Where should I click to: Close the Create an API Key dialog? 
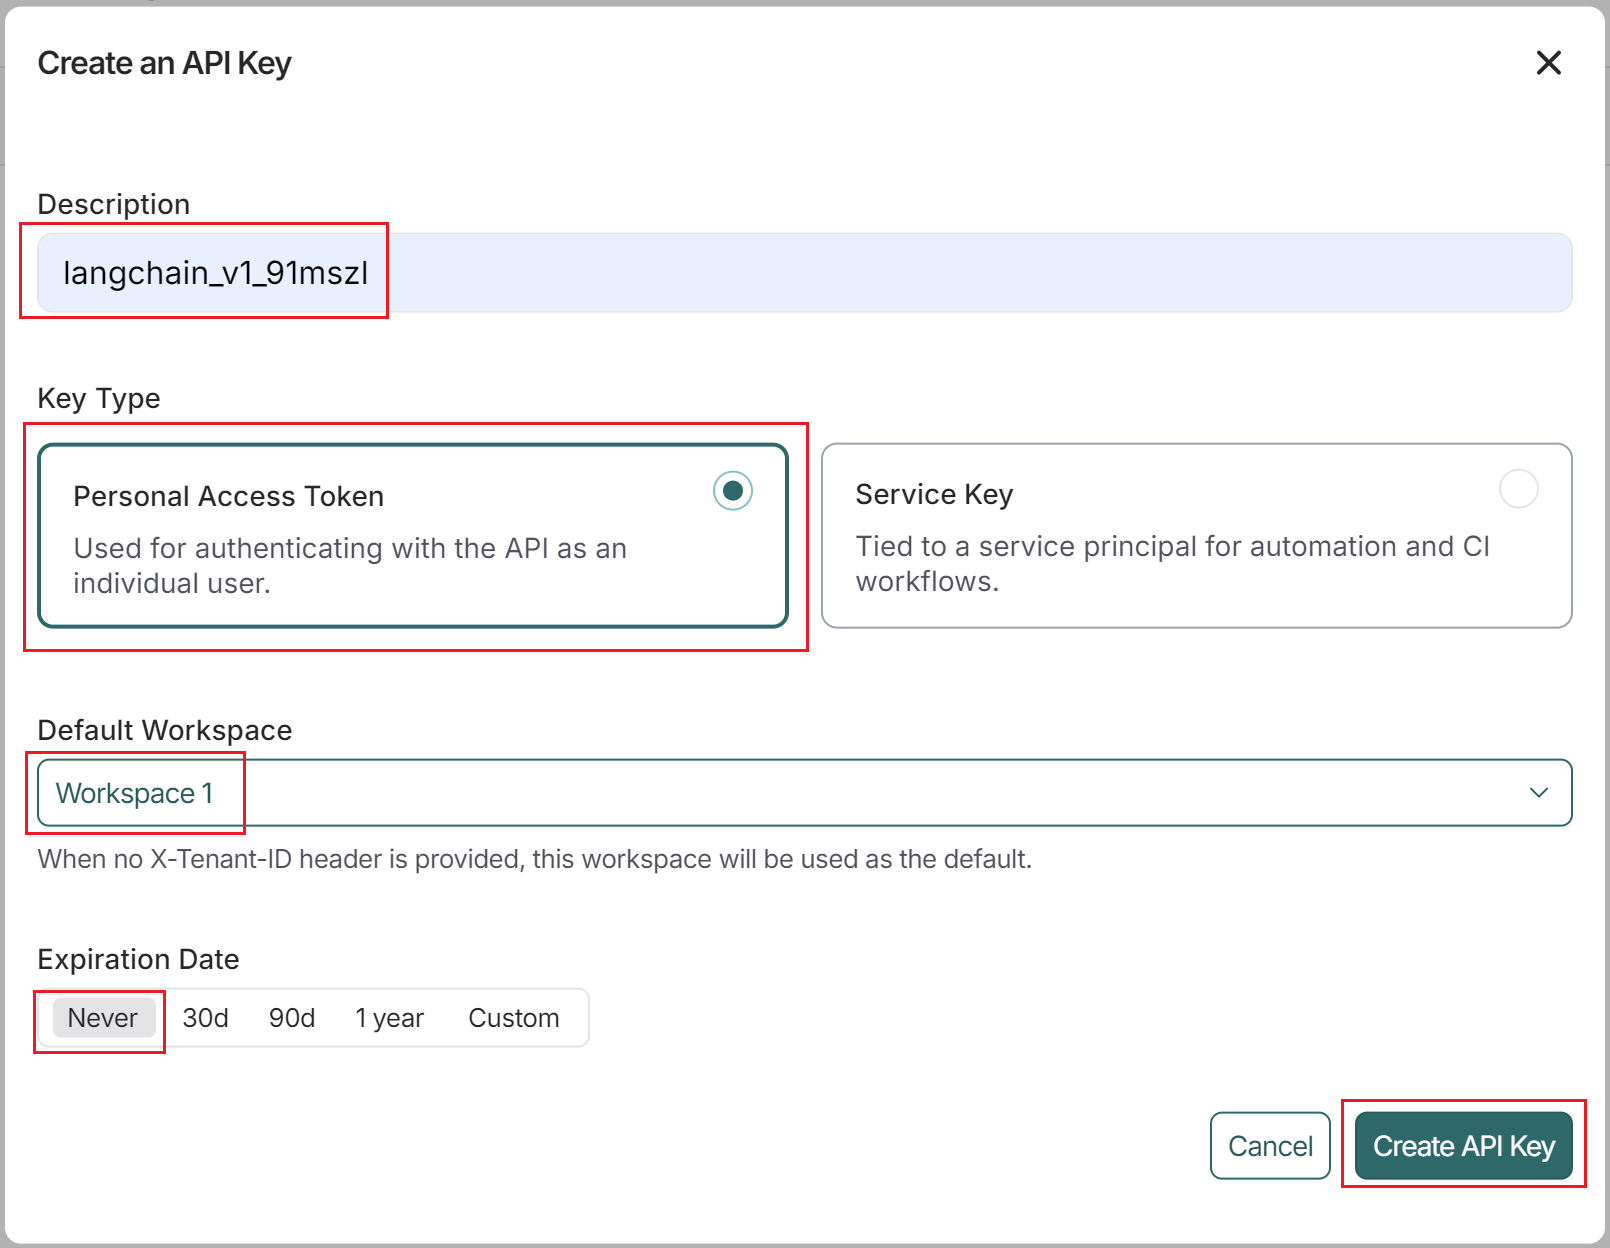tap(1548, 63)
